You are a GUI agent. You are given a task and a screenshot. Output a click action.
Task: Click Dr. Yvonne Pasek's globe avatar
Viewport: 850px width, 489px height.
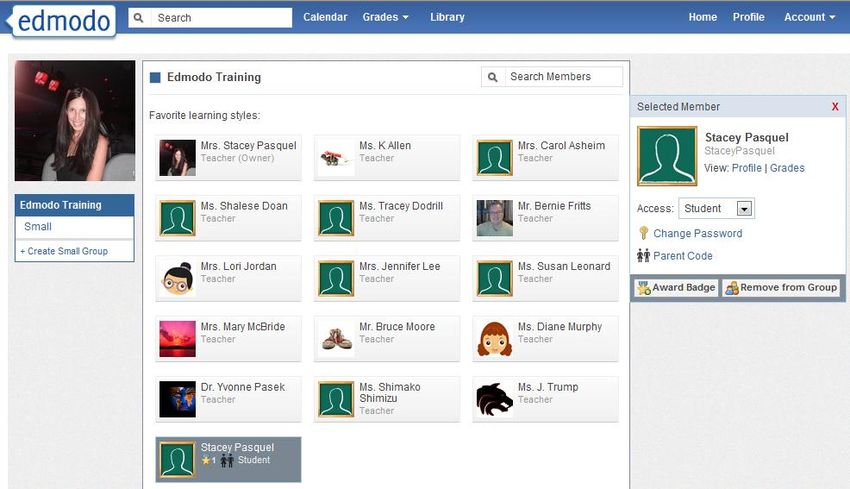click(x=177, y=399)
